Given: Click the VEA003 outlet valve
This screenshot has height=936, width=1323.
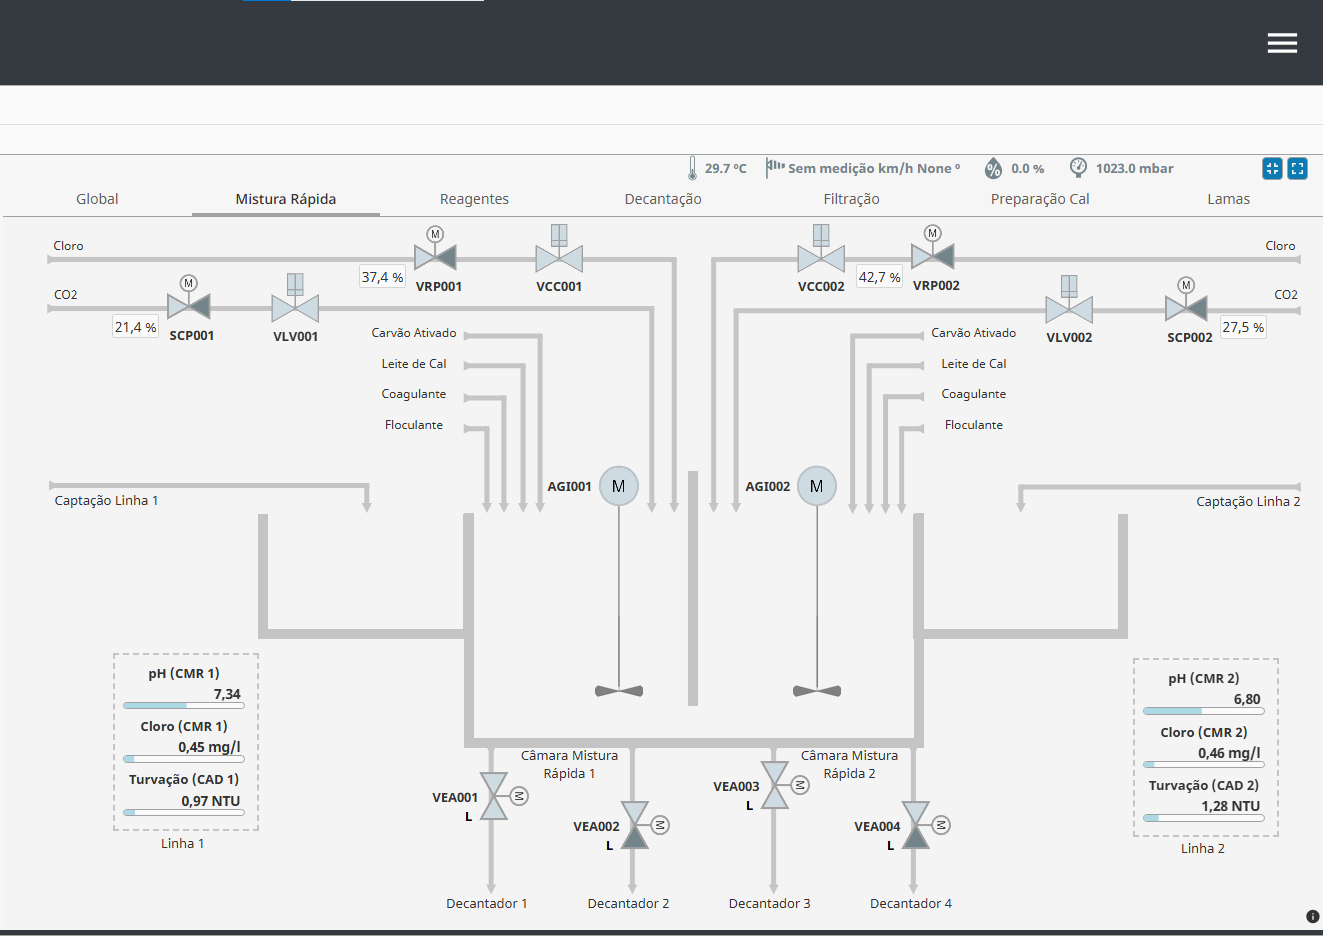Looking at the screenshot, I should tap(775, 786).
